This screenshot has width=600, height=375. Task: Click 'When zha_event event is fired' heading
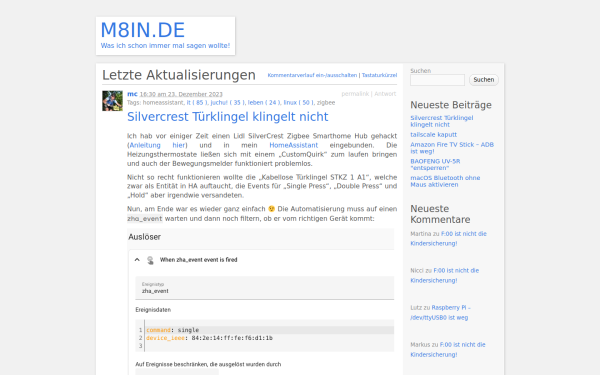[x=199, y=260]
